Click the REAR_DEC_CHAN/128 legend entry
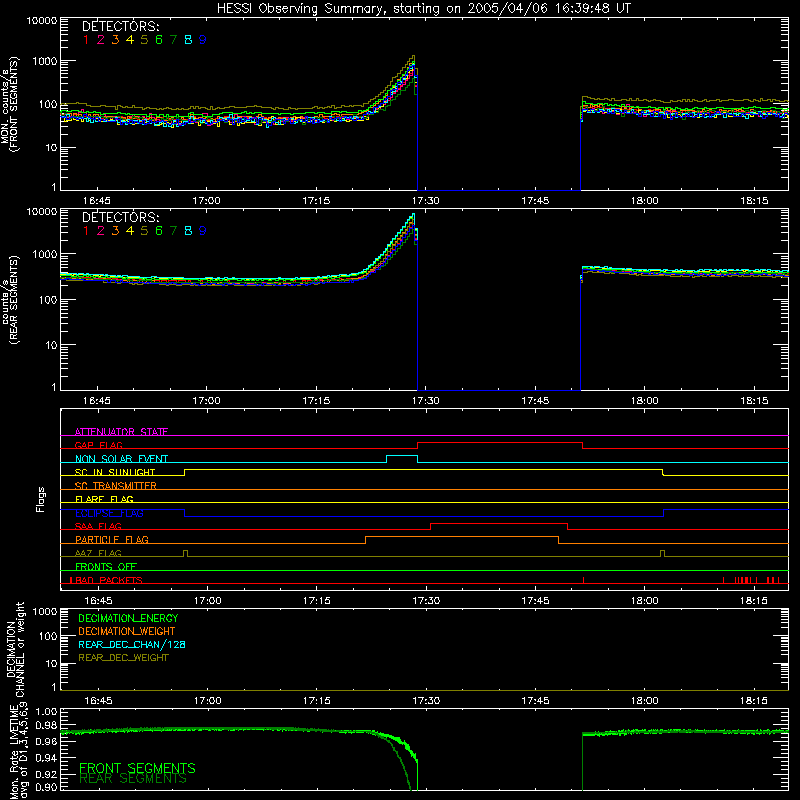This screenshot has width=800, height=800. point(132,644)
